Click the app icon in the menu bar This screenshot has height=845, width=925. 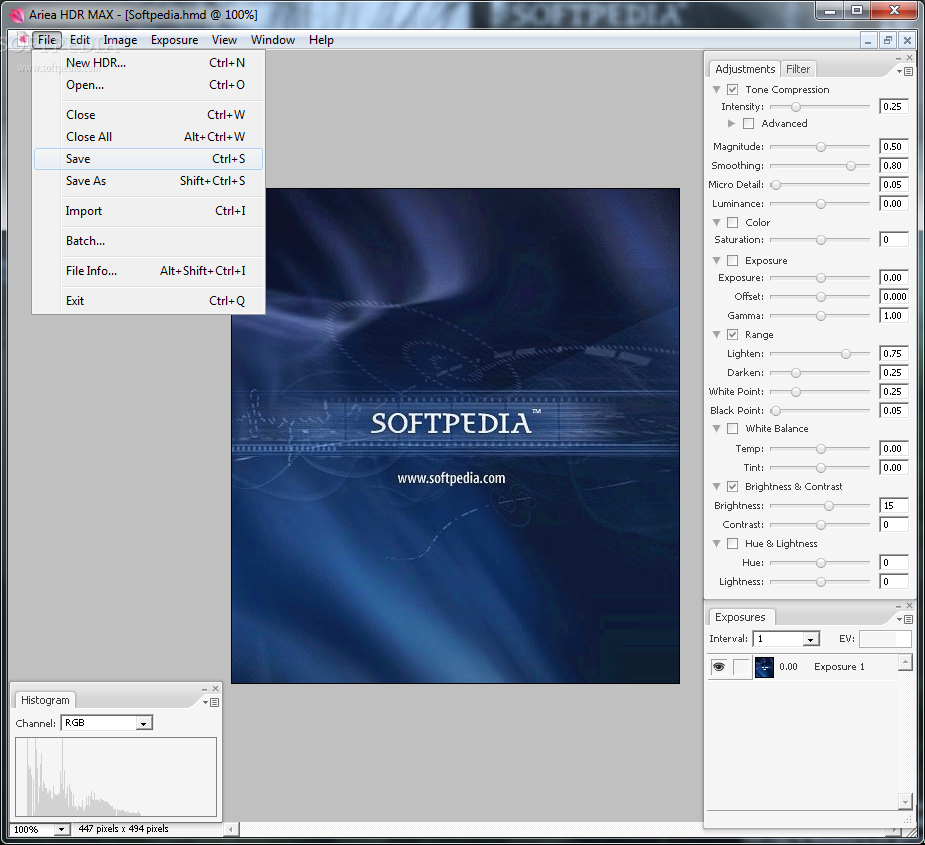pos(22,40)
